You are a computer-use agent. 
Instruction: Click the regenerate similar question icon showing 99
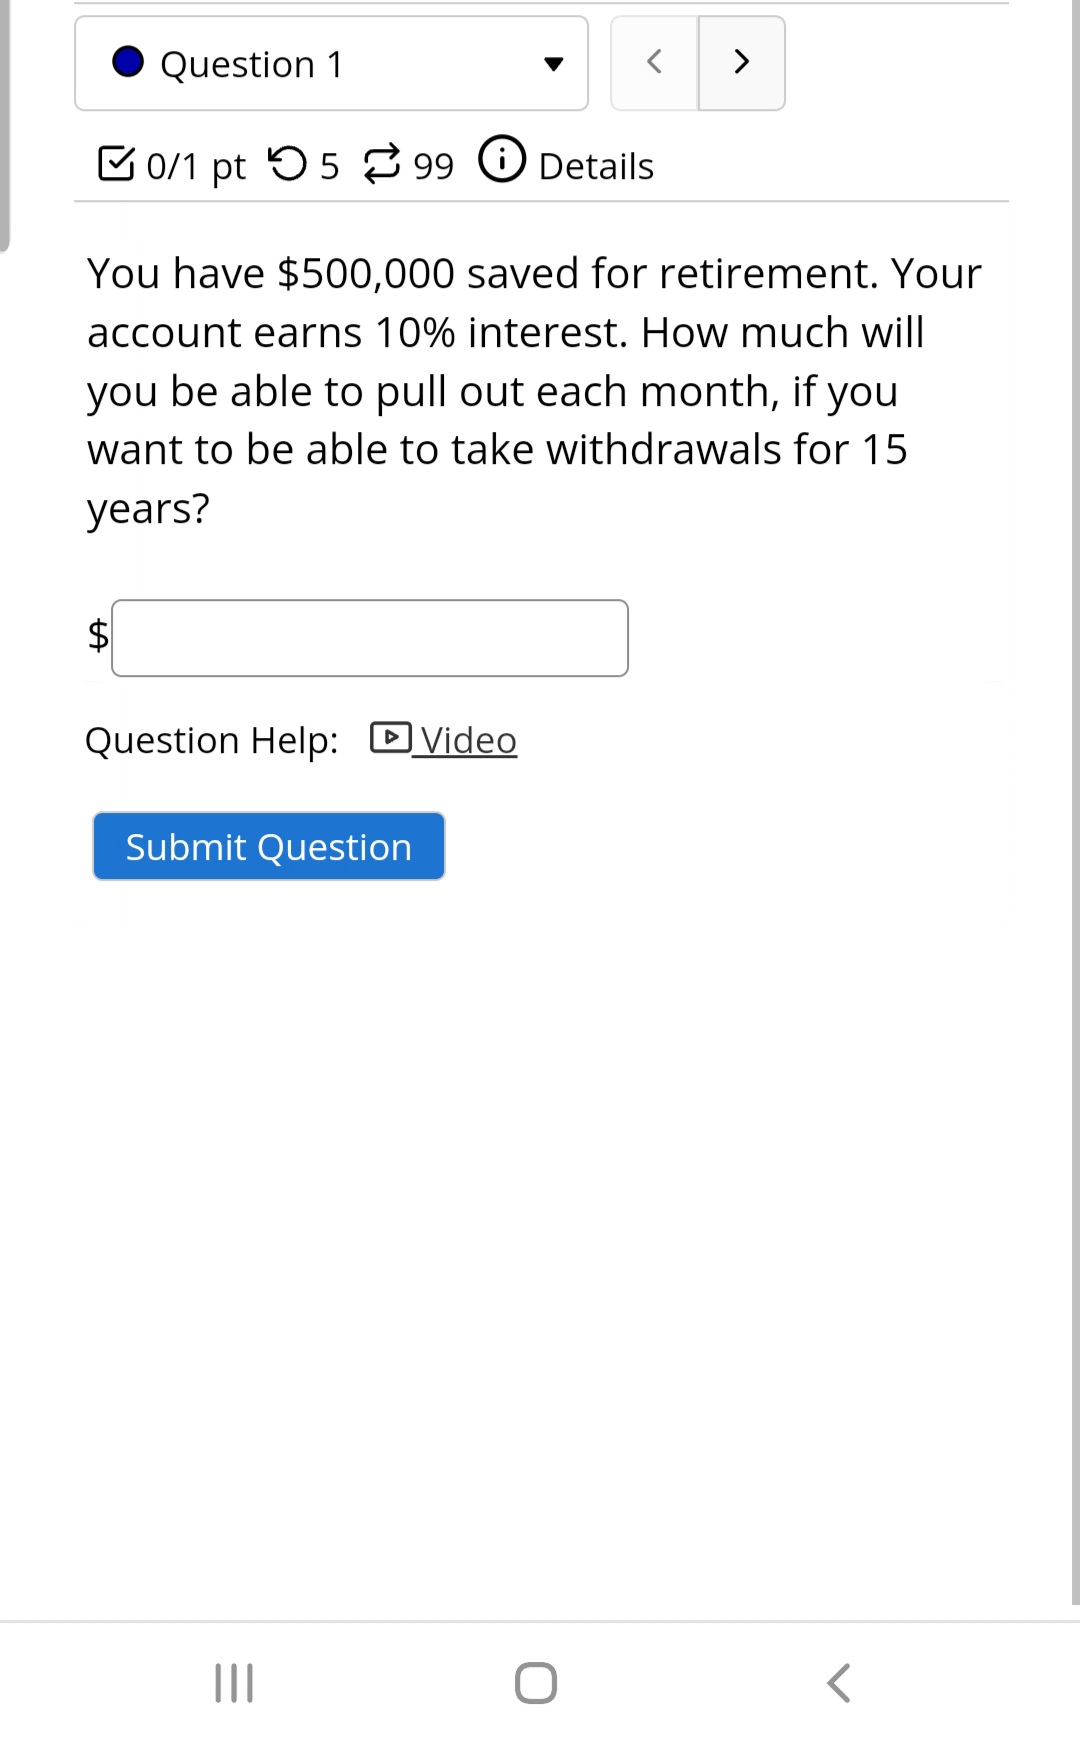(x=383, y=163)
